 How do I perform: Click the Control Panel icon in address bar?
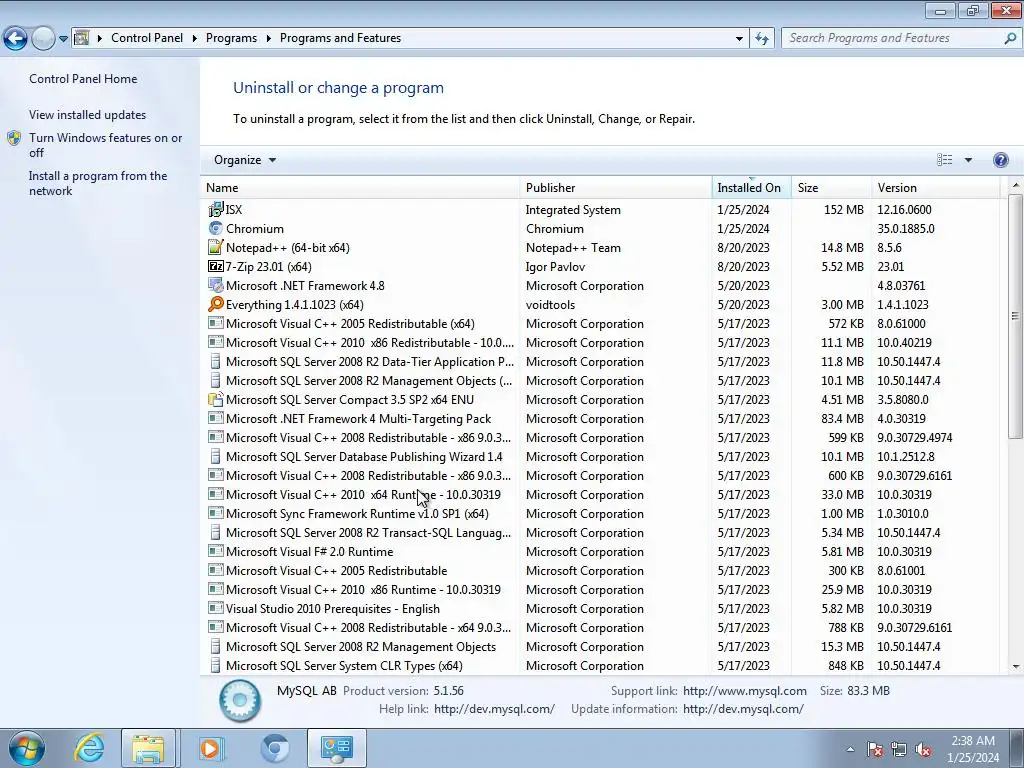click(82, 38)
